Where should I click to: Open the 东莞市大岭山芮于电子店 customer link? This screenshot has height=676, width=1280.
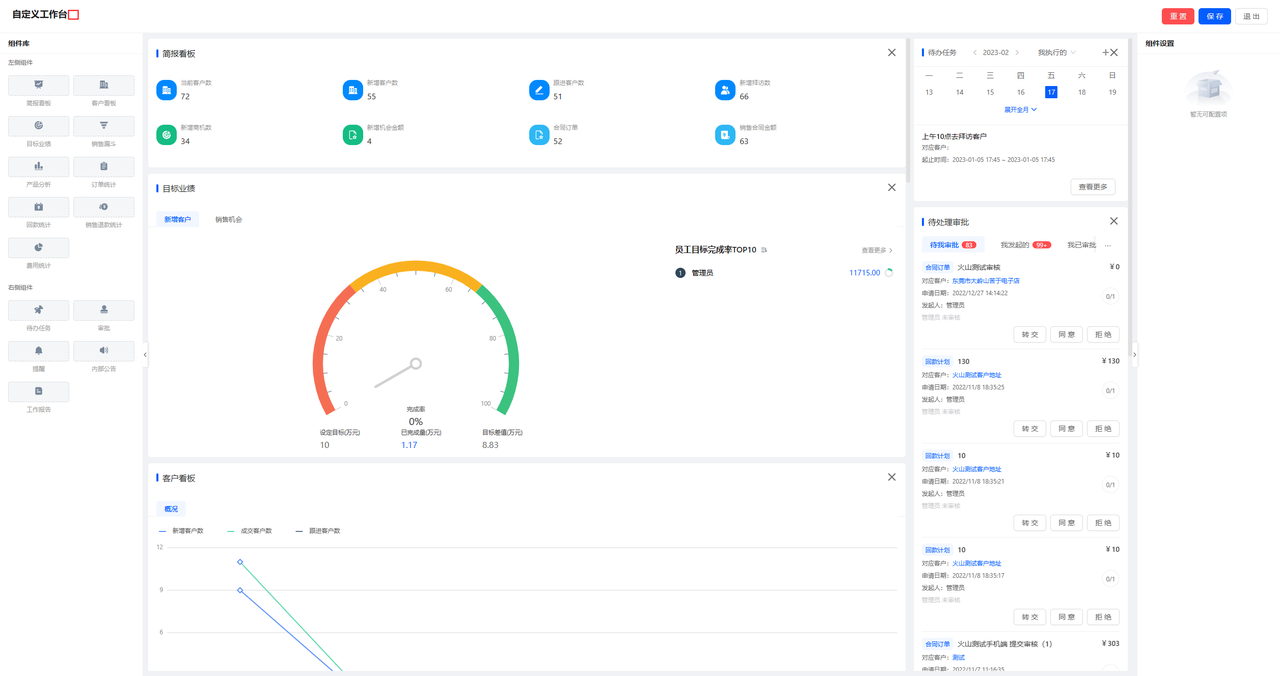click(x=986, y=281)
